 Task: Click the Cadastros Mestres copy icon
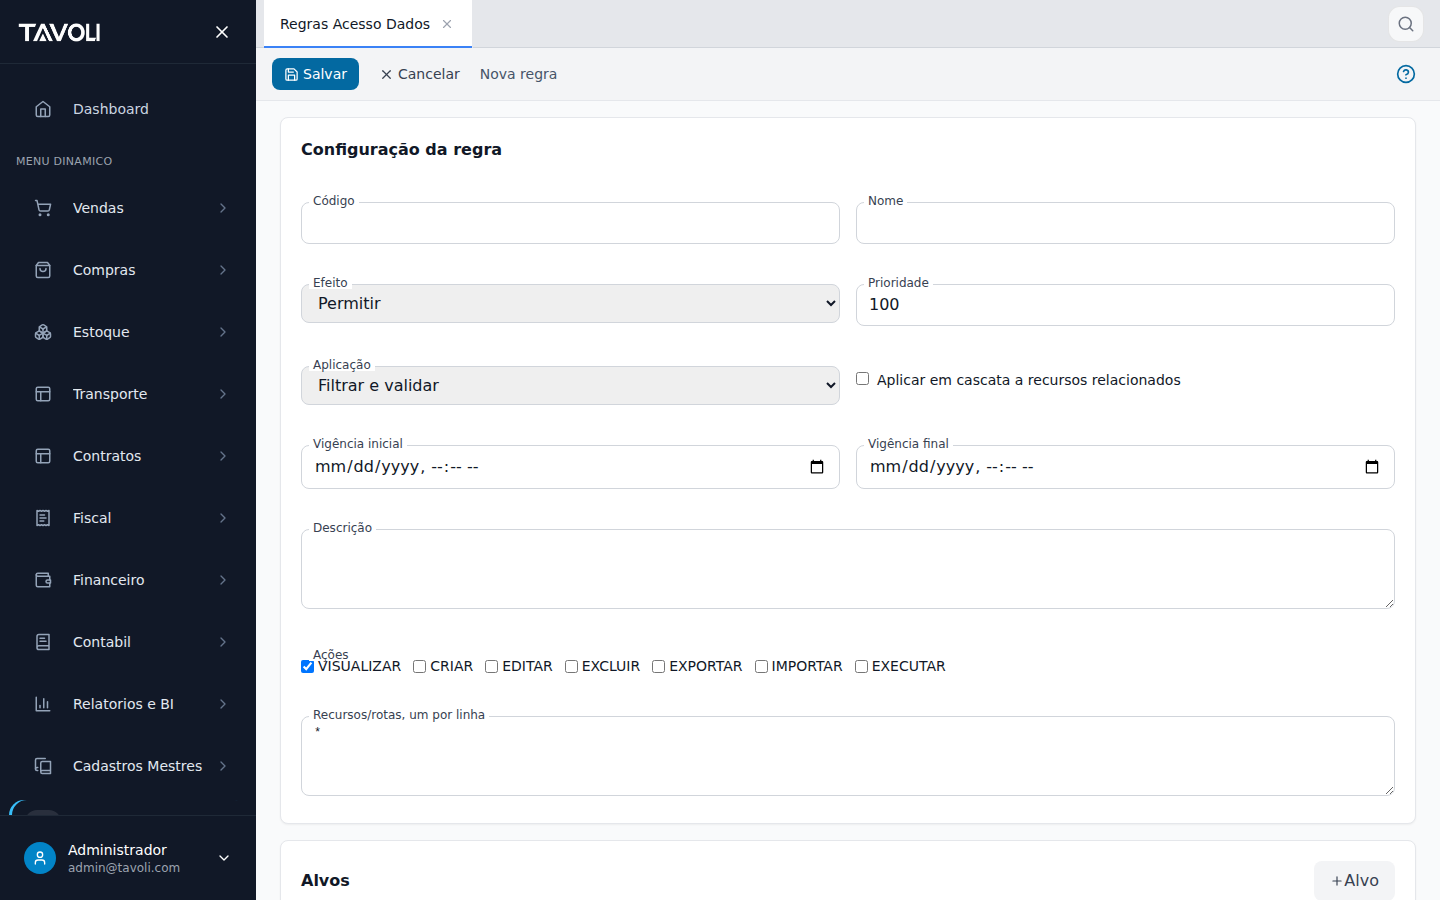coord(43,766)
